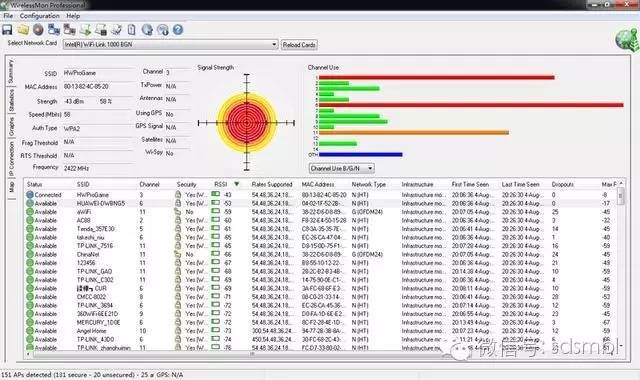640x380 pixels.
Task: Click the document with black square icon
Action: point(101,30)
